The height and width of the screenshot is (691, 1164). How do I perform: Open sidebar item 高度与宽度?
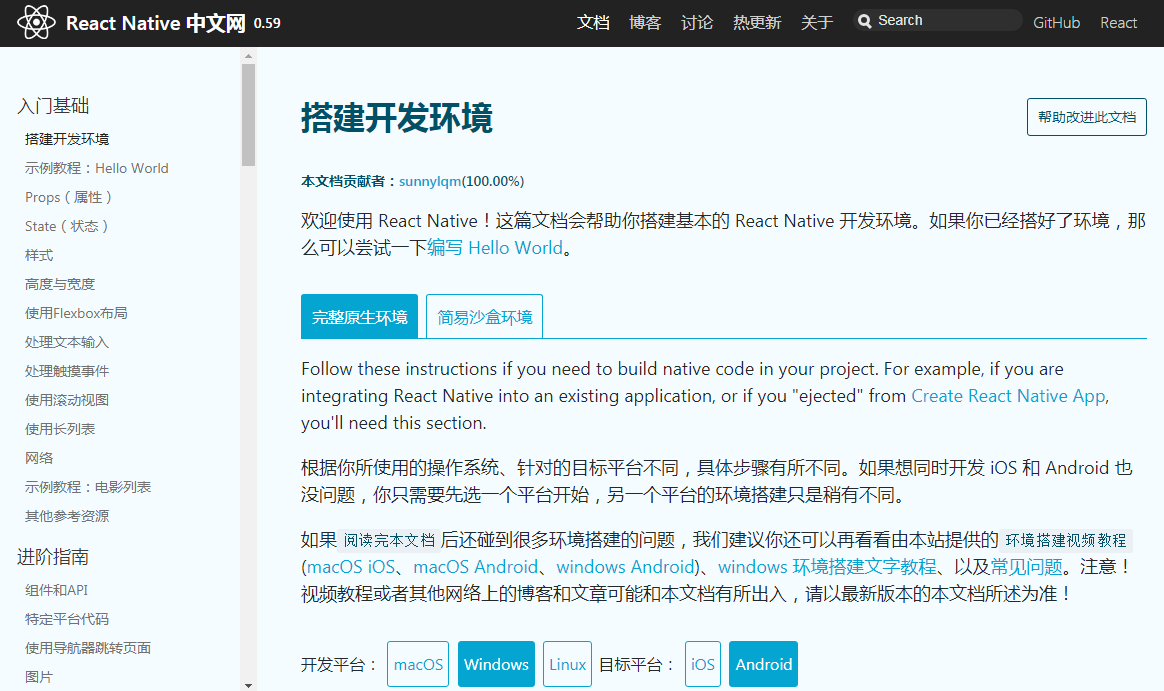pyautogui.click(x=59, y=284)
